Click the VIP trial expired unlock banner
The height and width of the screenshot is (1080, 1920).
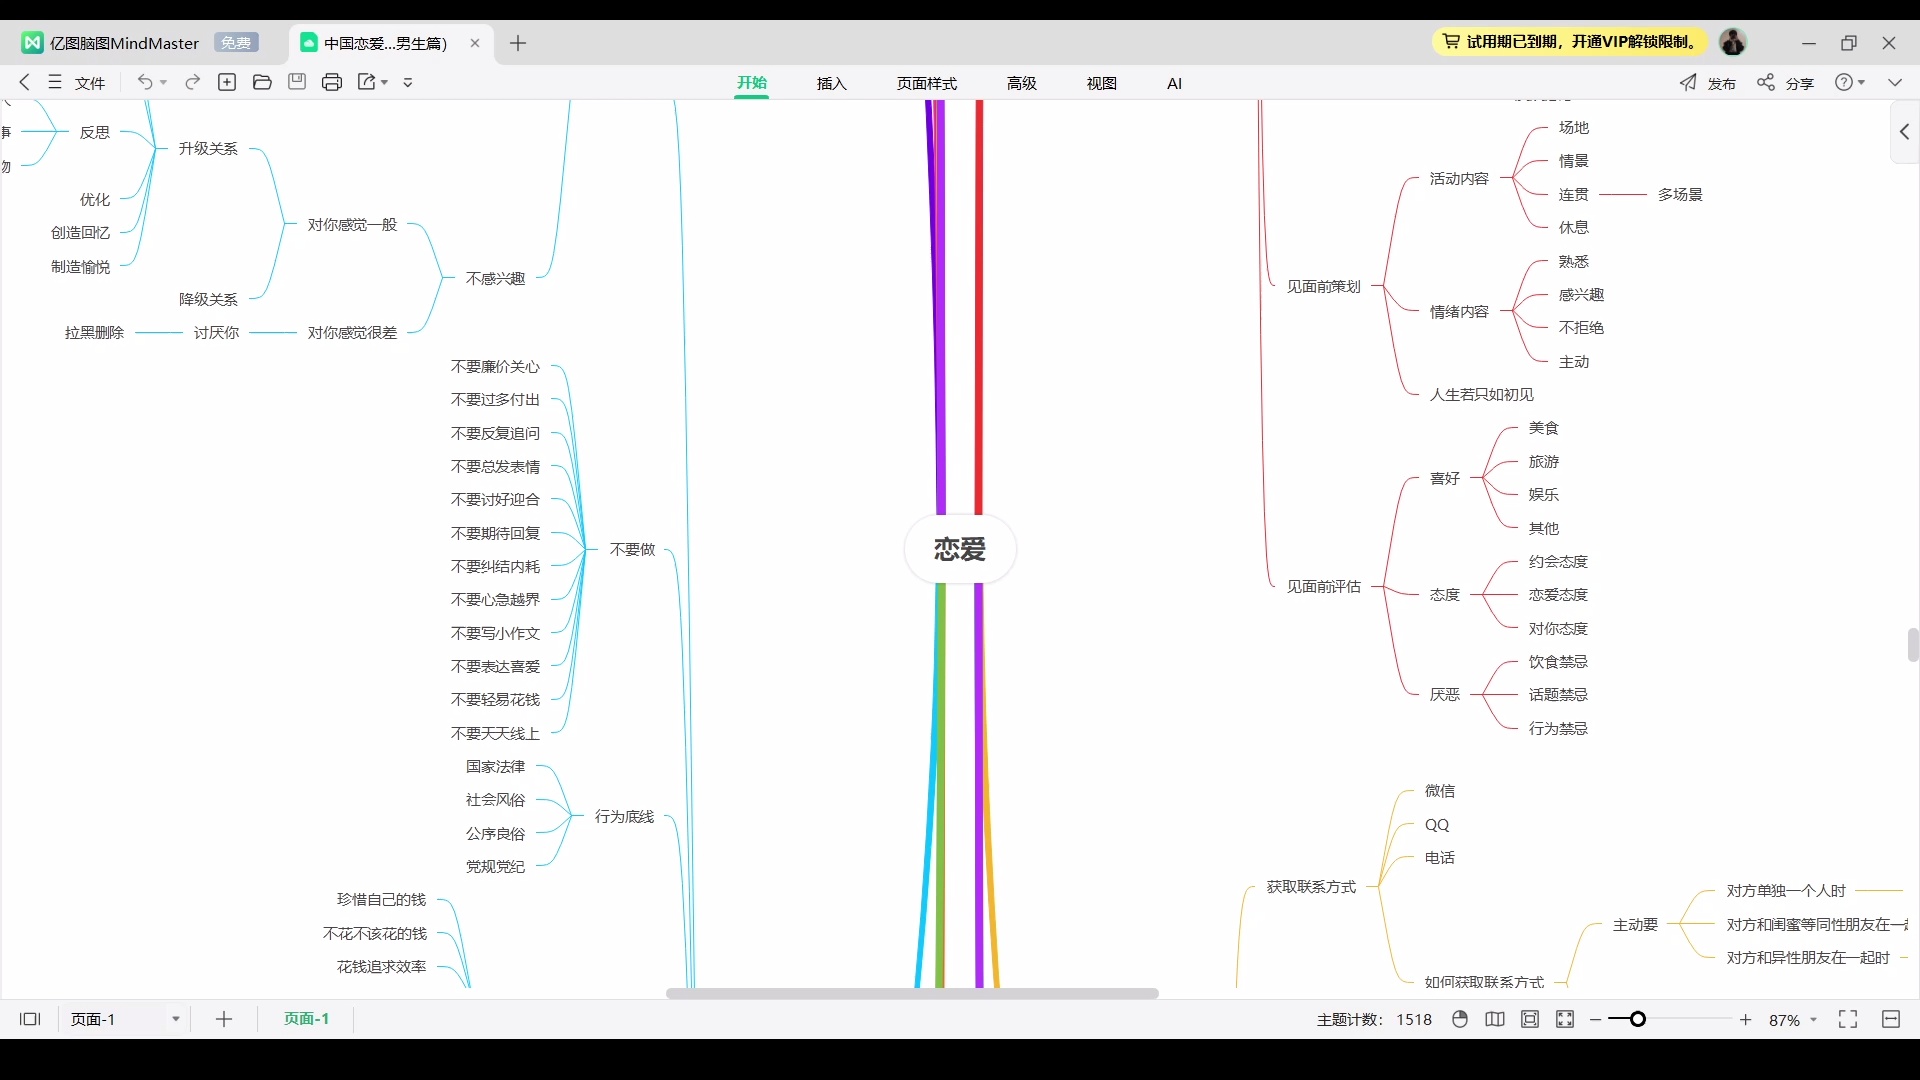point(1570,42)
